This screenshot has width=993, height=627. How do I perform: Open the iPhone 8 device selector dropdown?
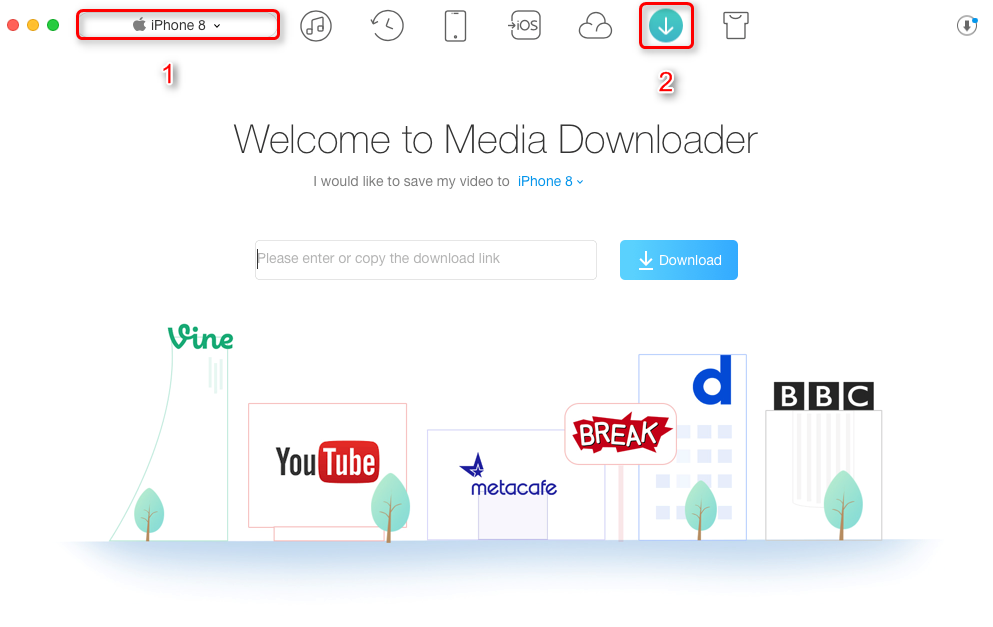[x=177, y=25]
